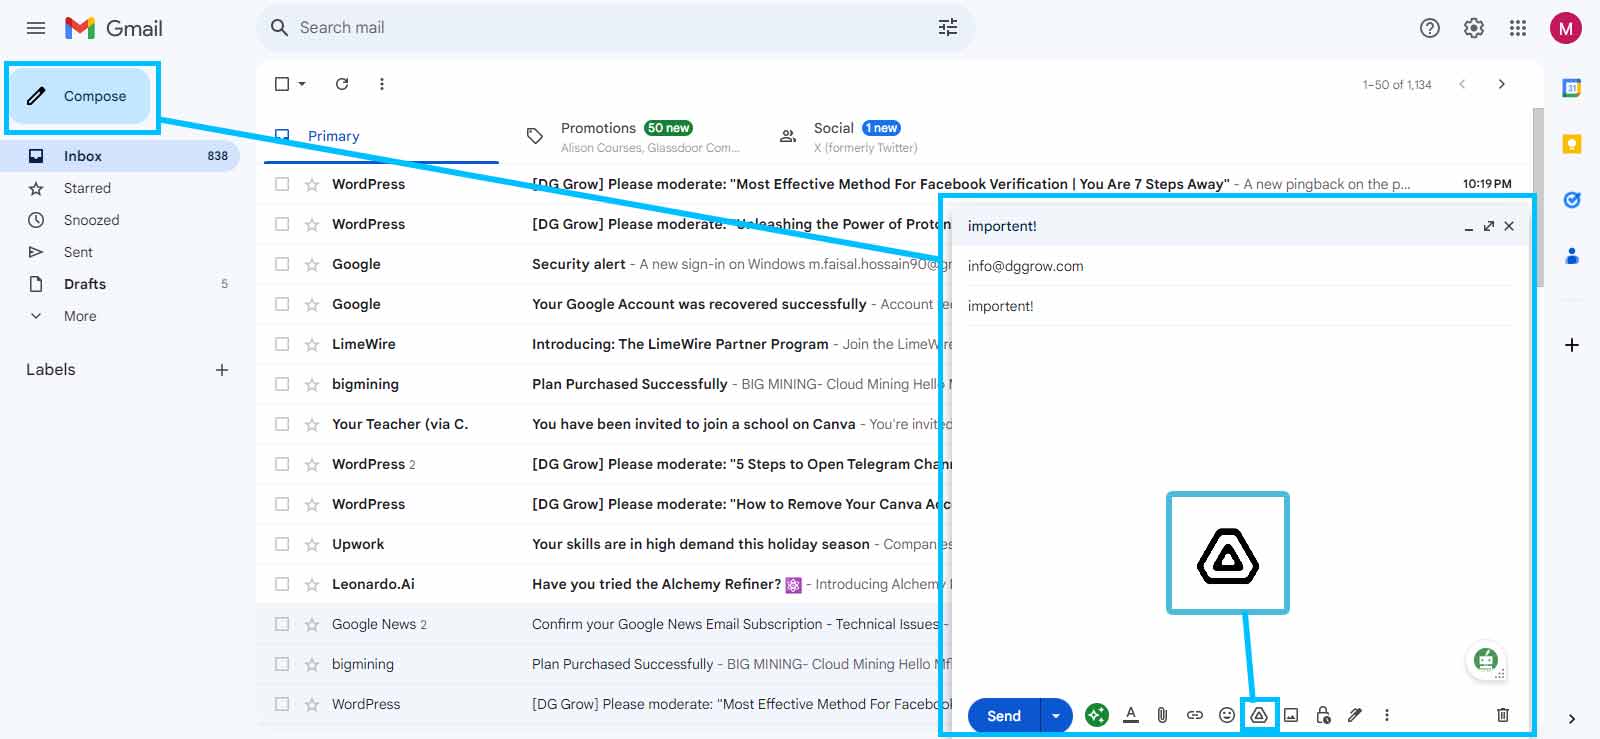Switch to the Social tab

886,136
